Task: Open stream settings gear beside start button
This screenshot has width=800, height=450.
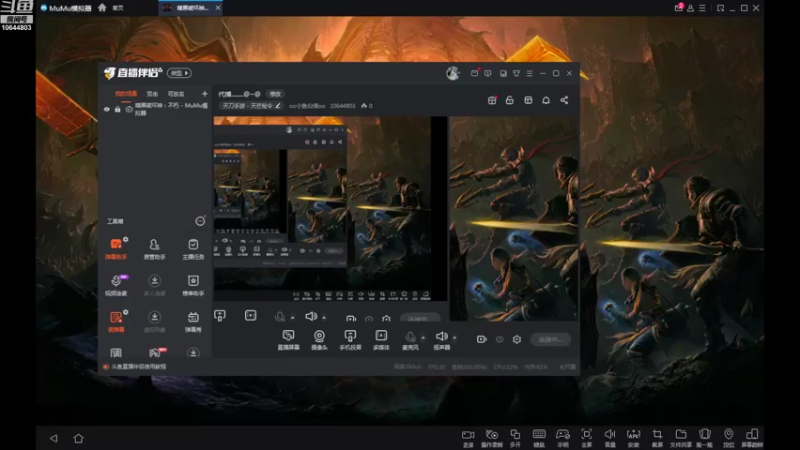Action: (x=517, y=339)
